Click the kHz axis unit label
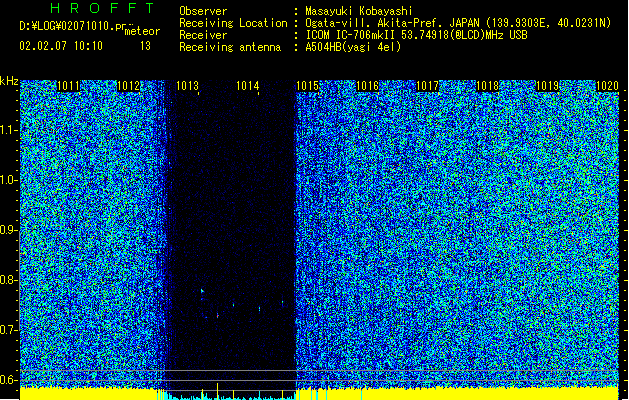The image size is (629, 400). (9, 81)
